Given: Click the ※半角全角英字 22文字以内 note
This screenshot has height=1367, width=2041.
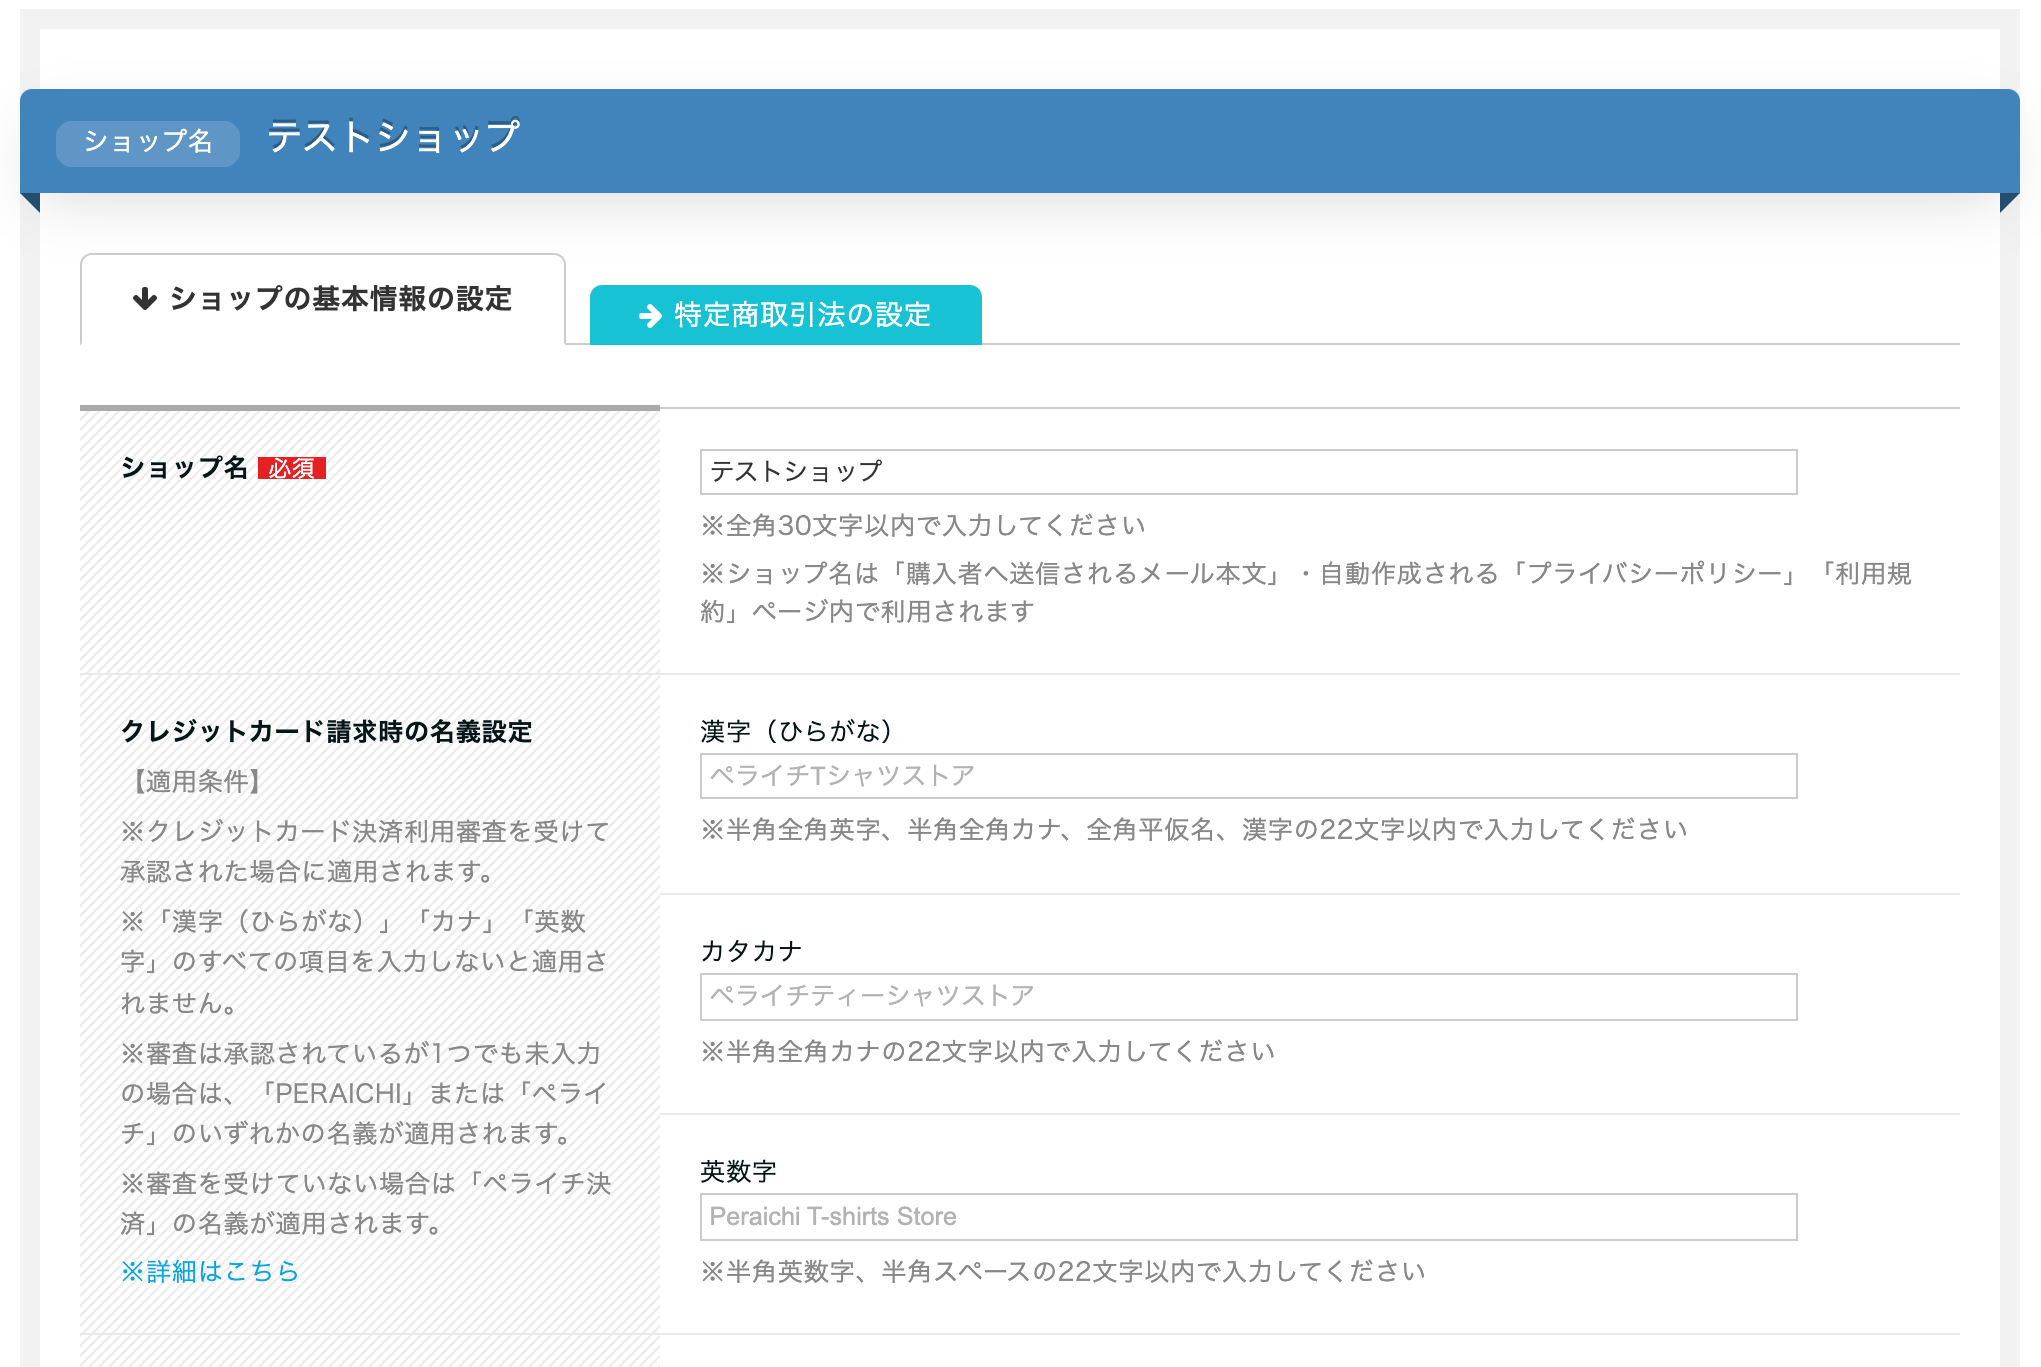Looking at the screenshot, I should tap(1194, 830).
